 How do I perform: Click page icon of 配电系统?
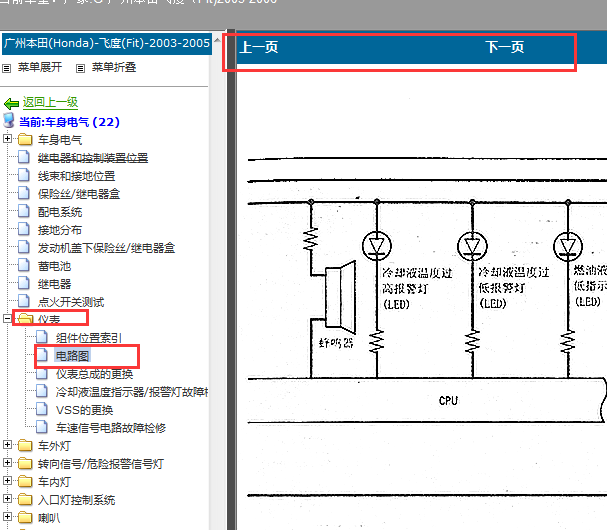pyautogui.click(x=24, y=211)
